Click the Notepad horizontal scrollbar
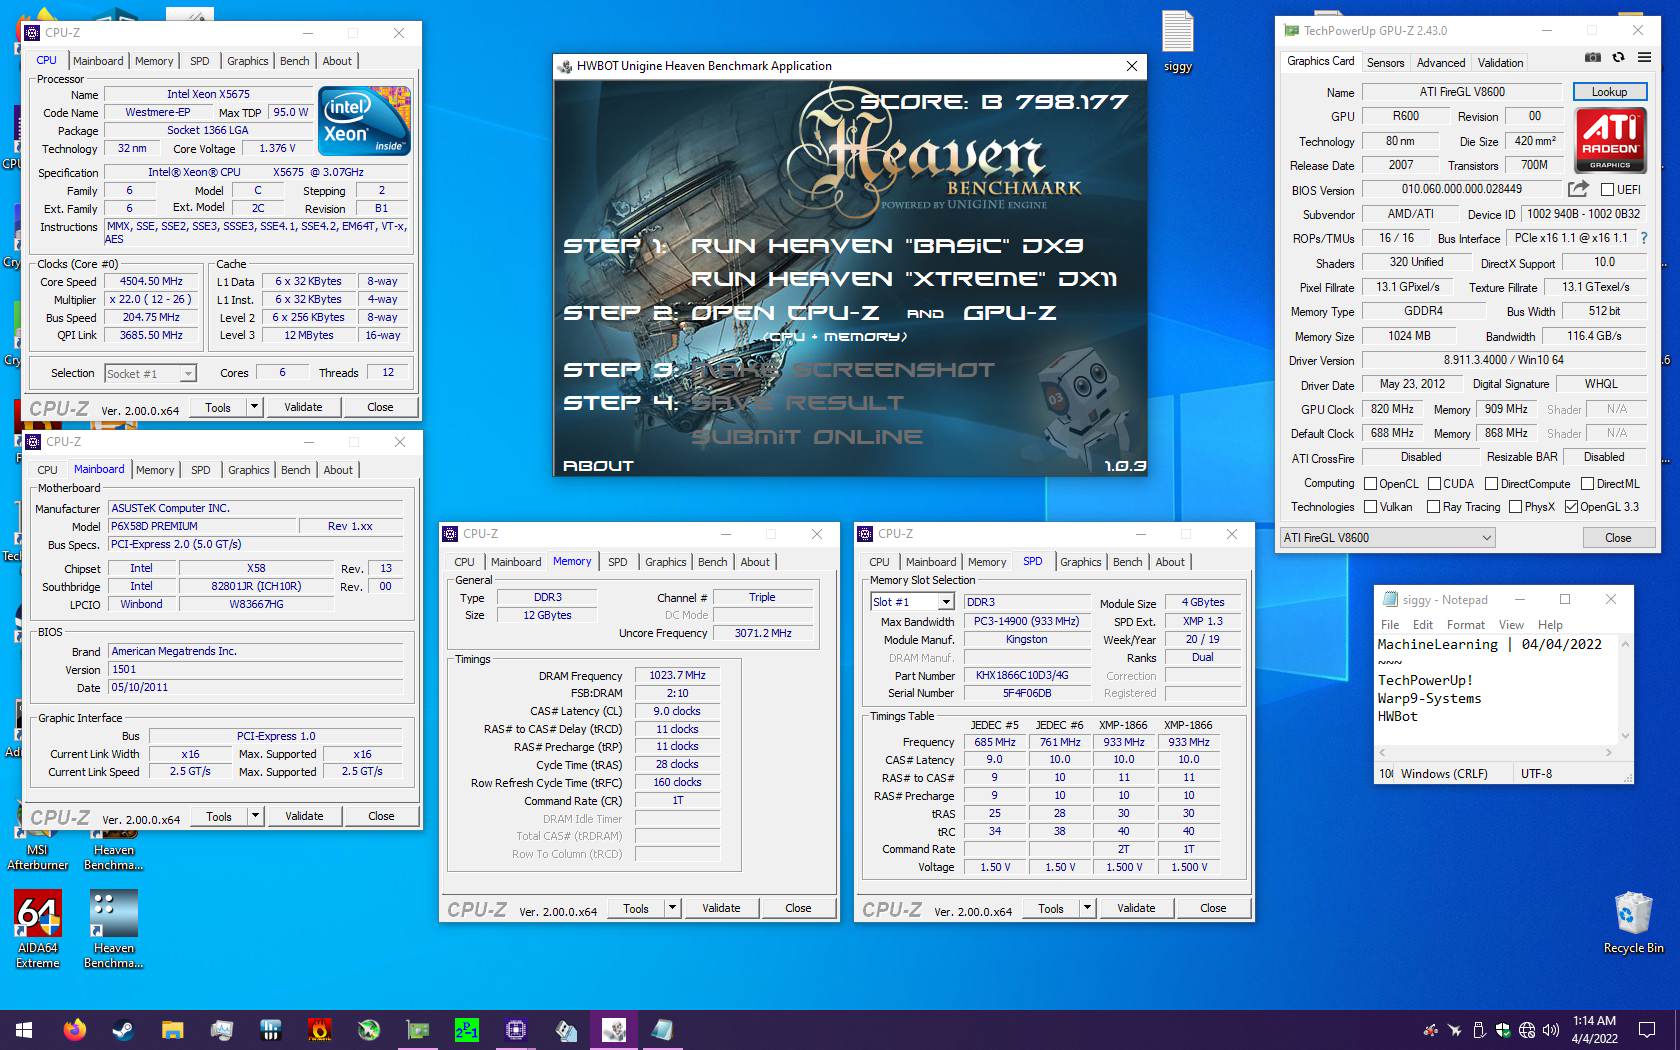Image resolution: width=1680 pixels, height=1050 pixels. (x=1496, y=752)
